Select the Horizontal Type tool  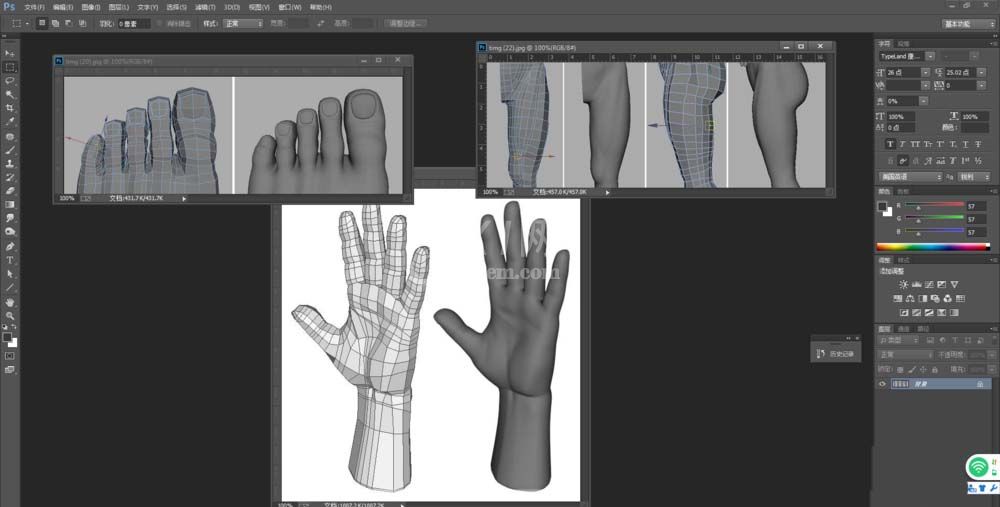point(10,260)
